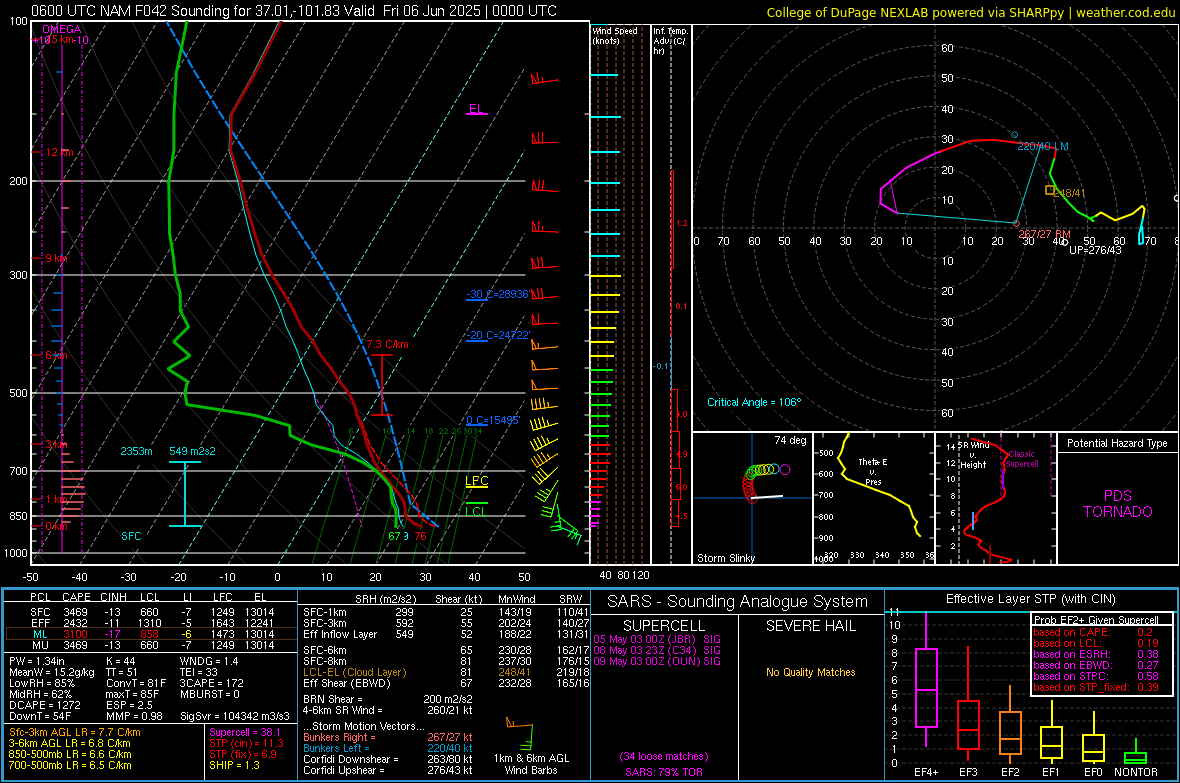Select the OMEGA label on the skew-T
Image resolution: width=1180 pixels, height=783 pixels.
click(62, 29)
